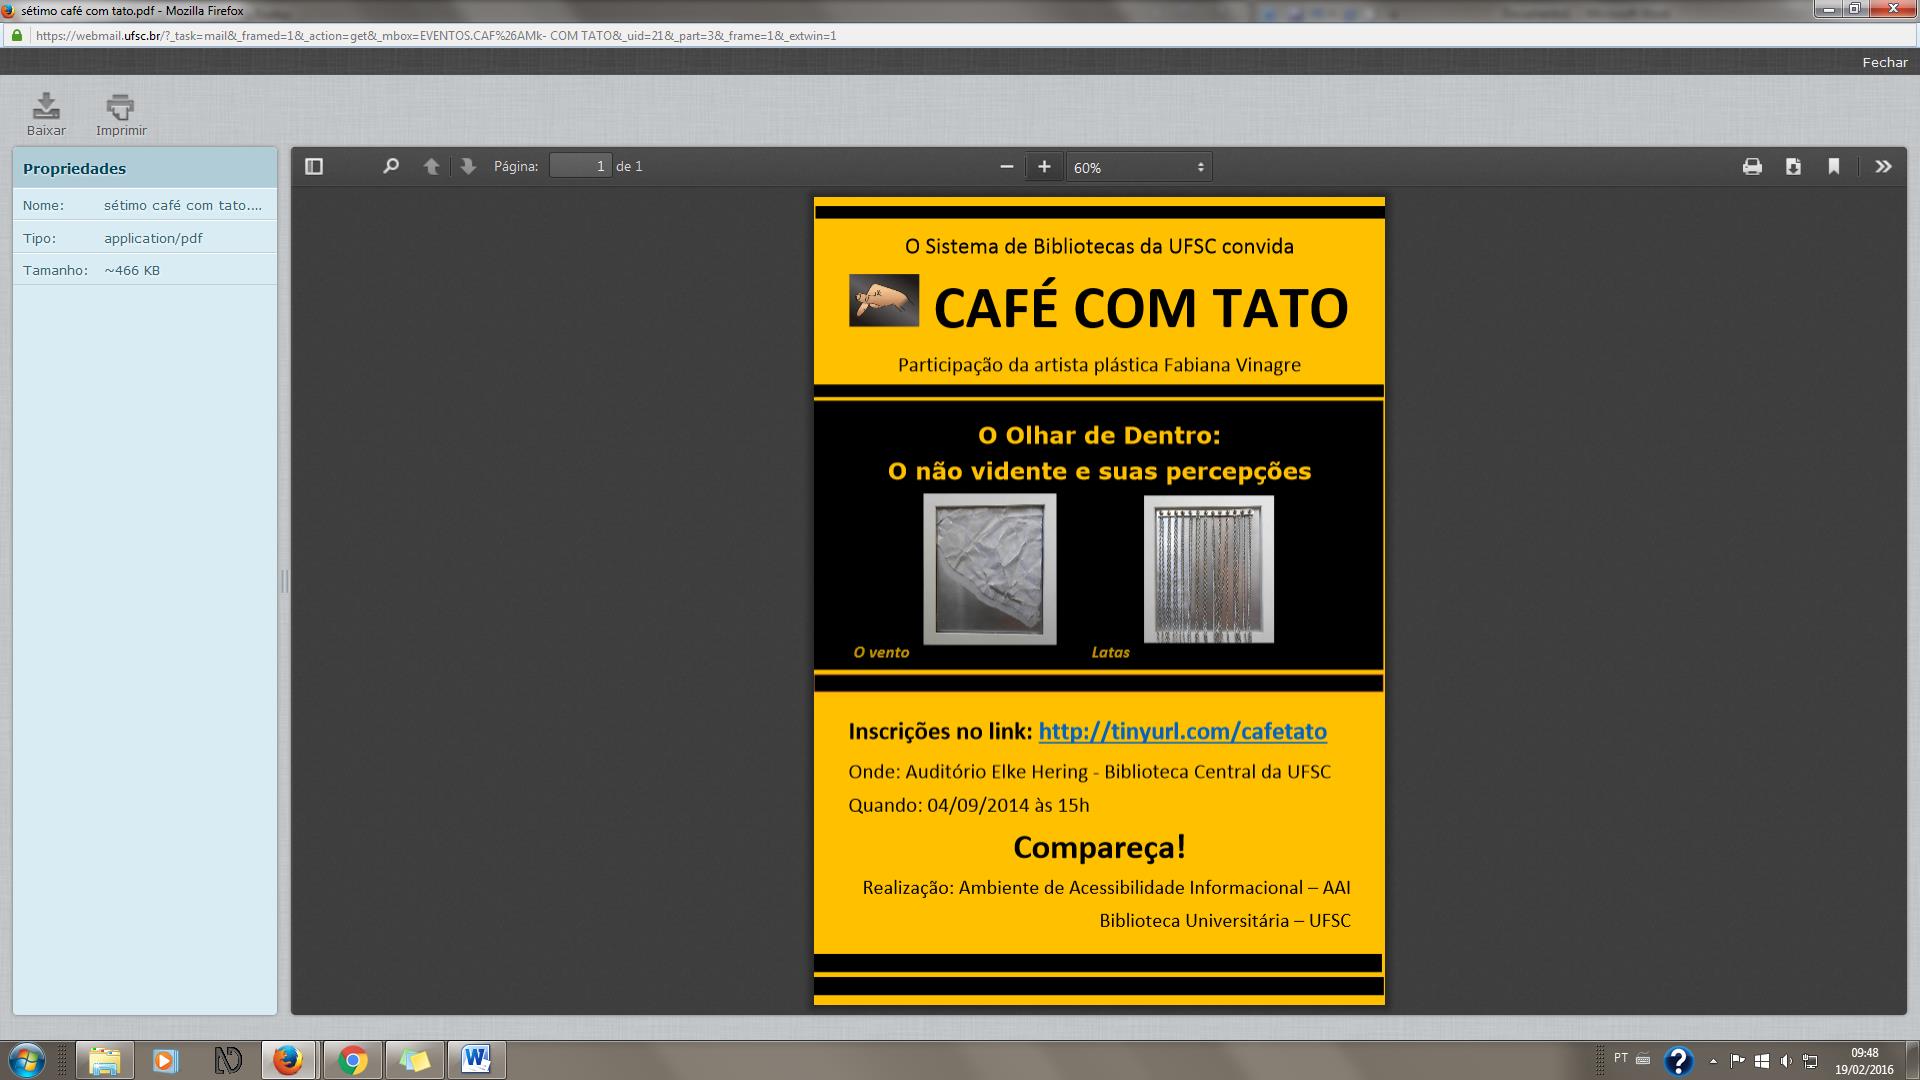Click the help question mark tray icon
The width and height of the screenshot is (1920, 1080).
pyautogui.click(x=1678, y=1061)
